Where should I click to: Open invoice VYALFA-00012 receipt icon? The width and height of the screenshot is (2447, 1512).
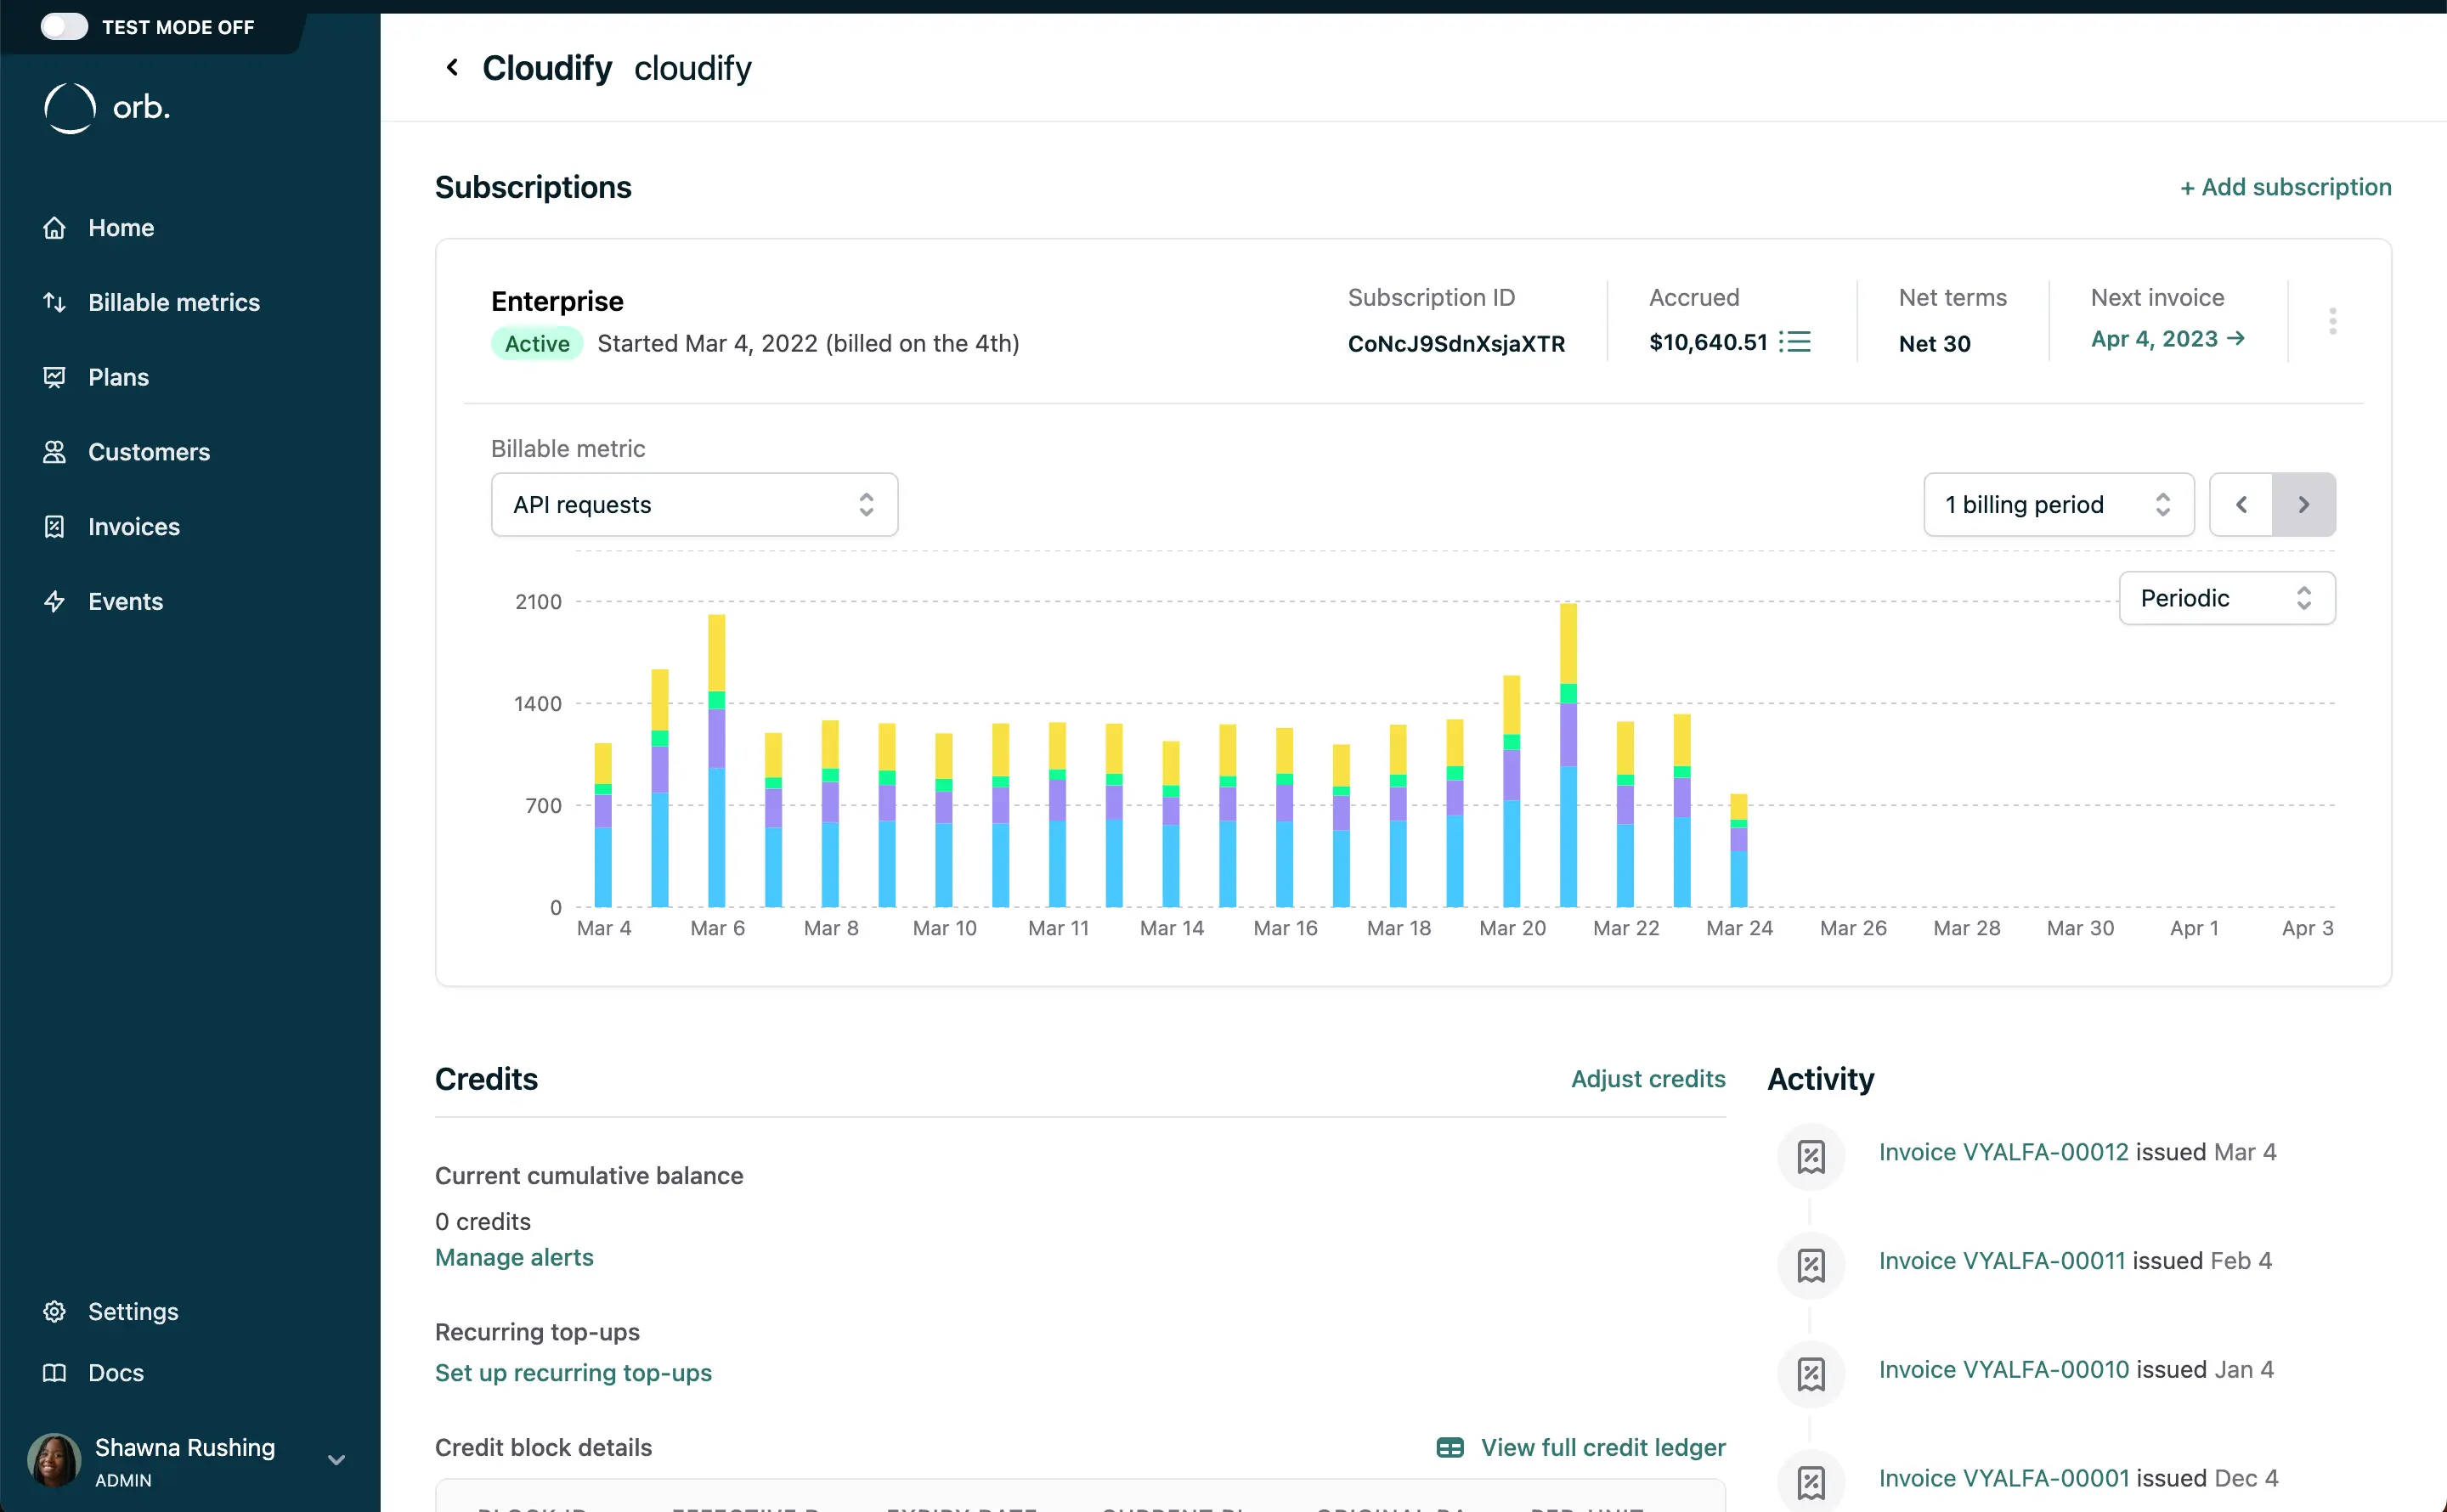(1811, 1157)
